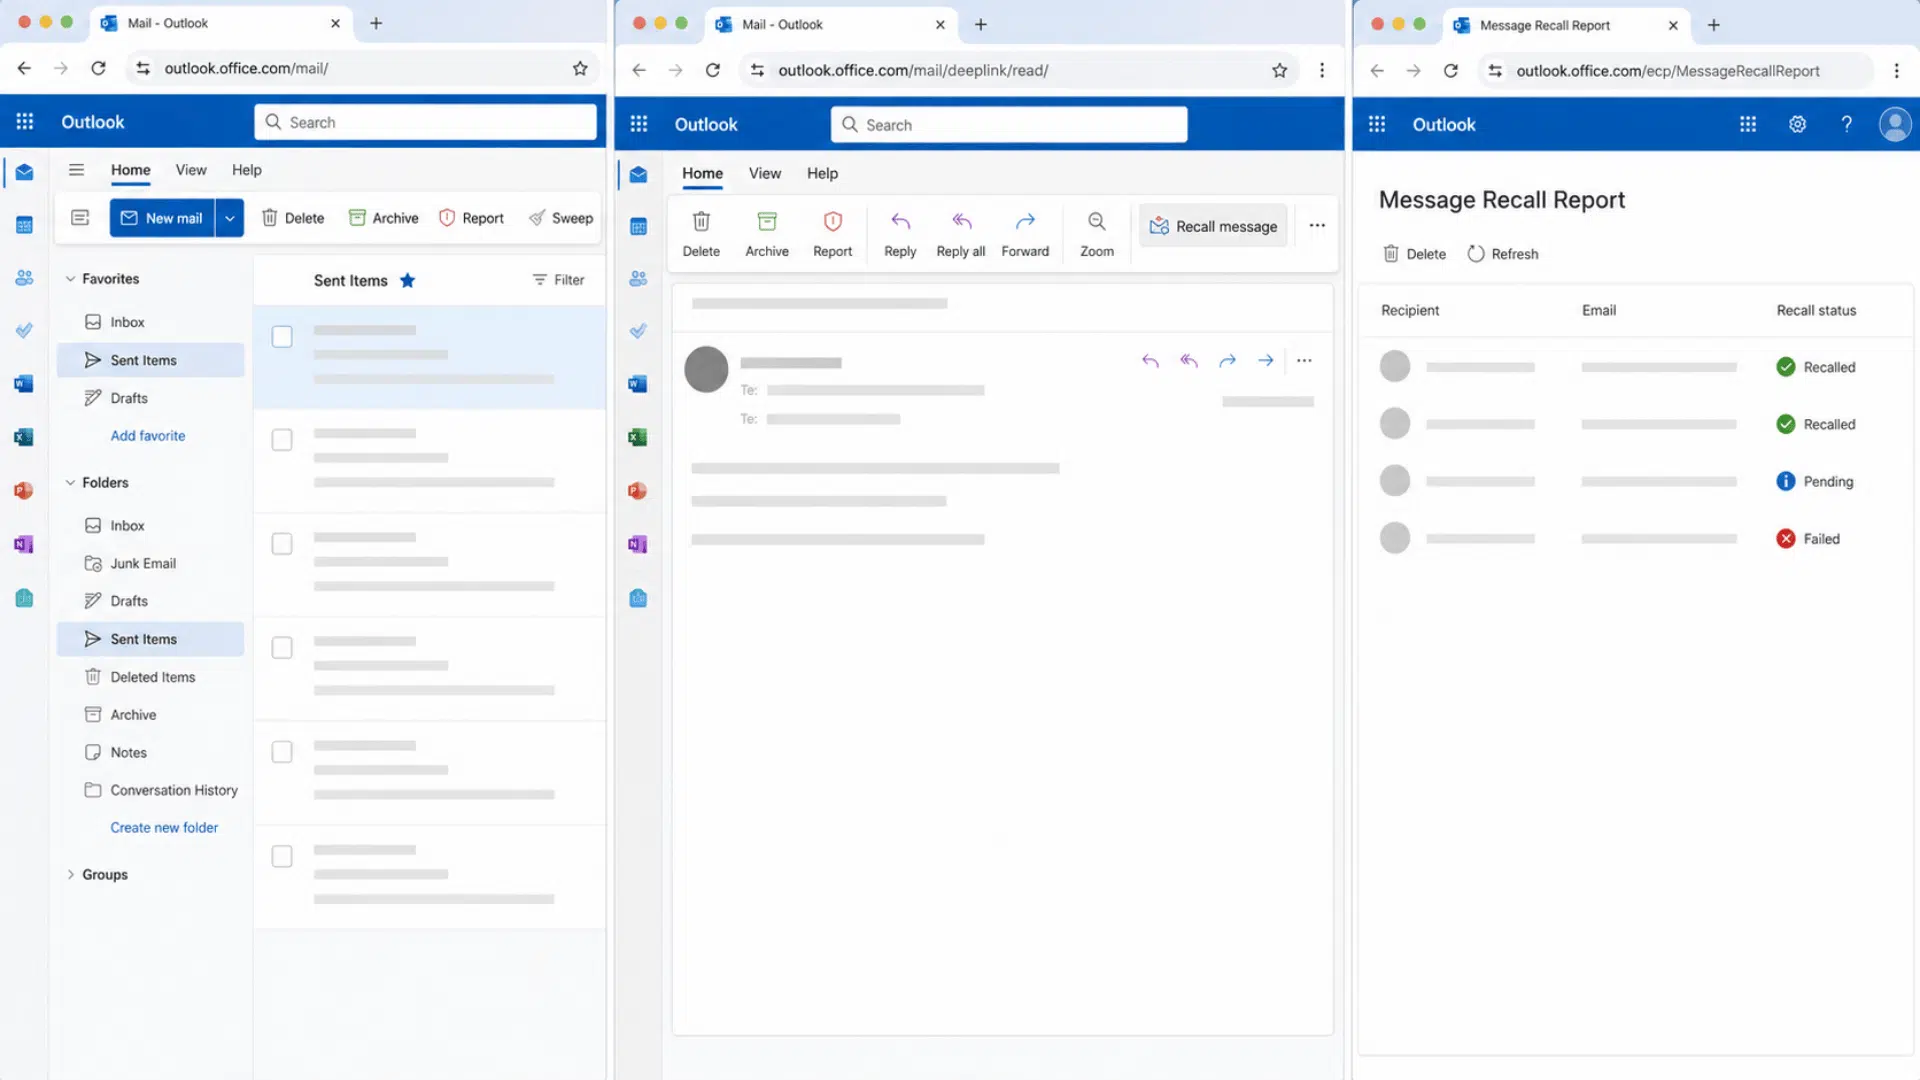1920x1080 pixels.
Task: Click the help question mark in Recall Report window
Action: click(x=1846, y=124)
